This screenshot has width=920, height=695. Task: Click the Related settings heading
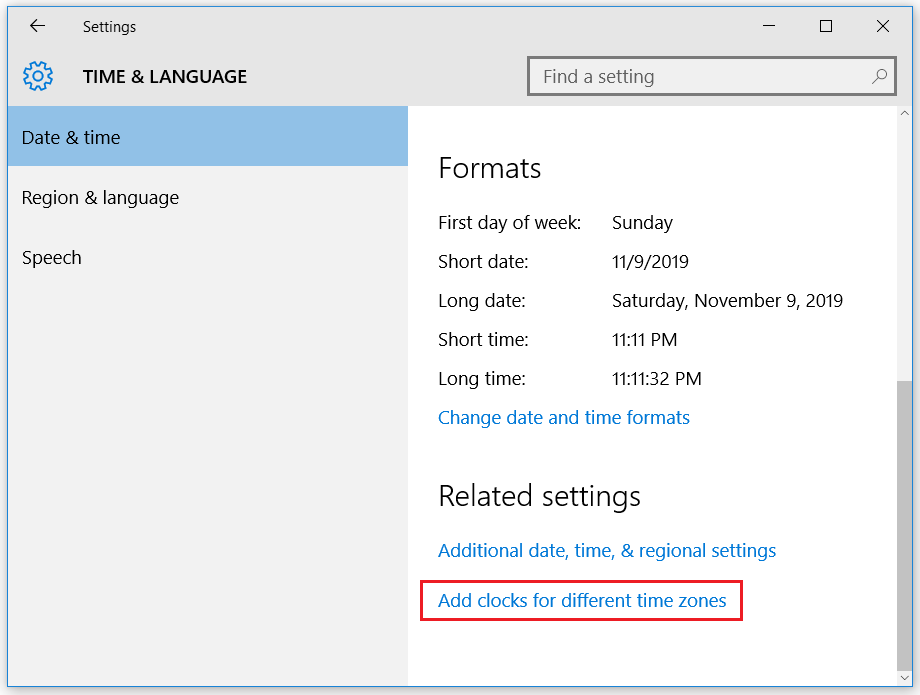(x=539, y=496)
